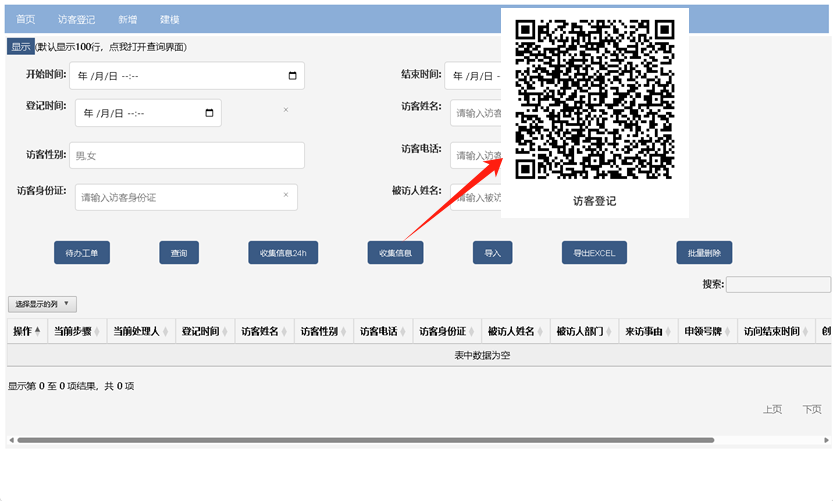
Task: Click the 访客性别 input field
Action: click(186, 155)
